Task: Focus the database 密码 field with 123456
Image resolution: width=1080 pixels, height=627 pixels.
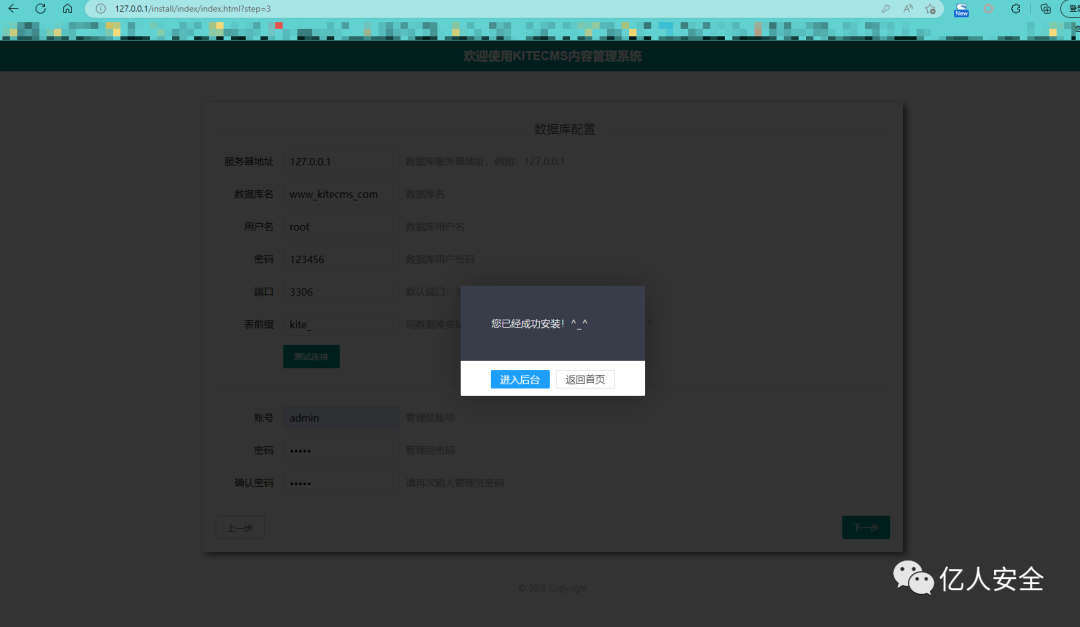Action: tap(341, 259)
